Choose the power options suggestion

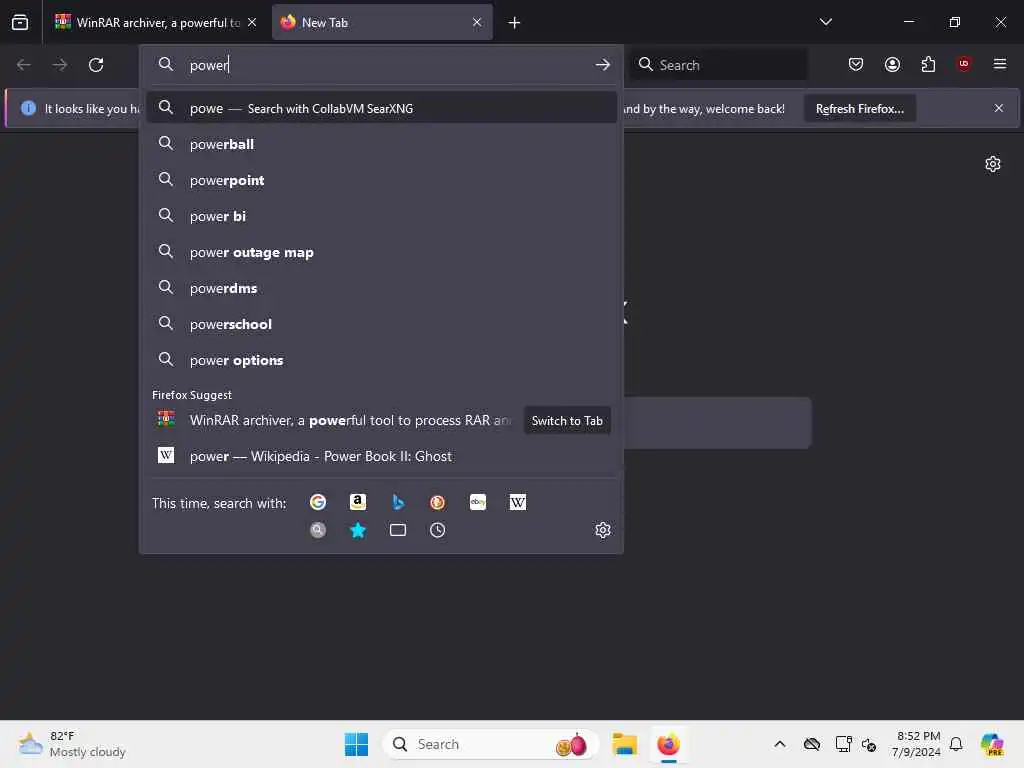pyautogui.click(x=381, y=360)
